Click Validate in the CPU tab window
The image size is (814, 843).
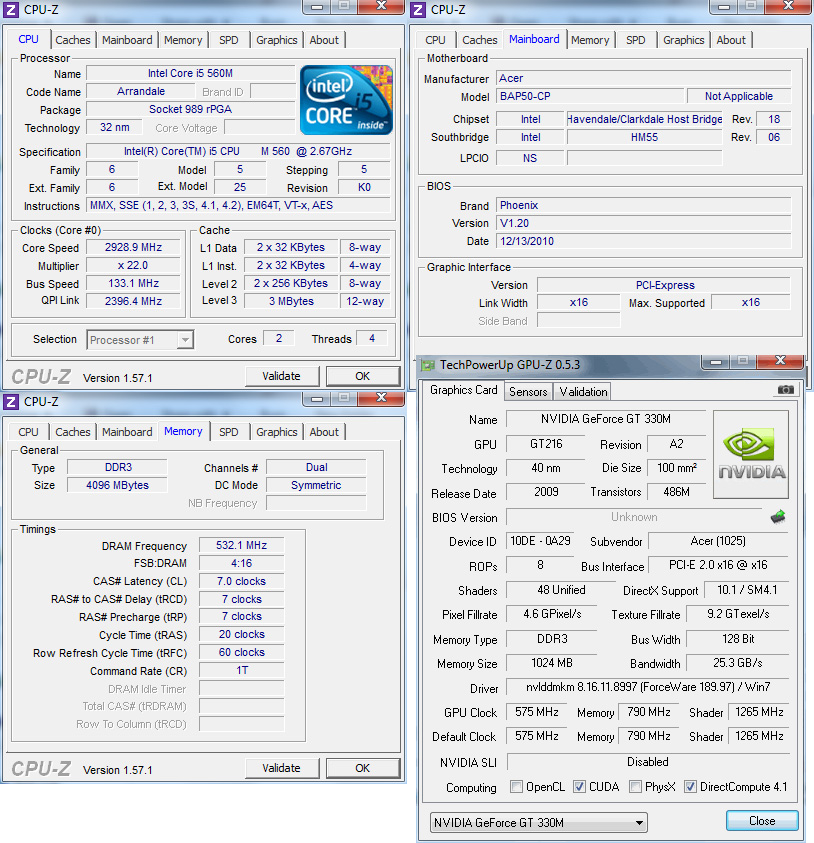click(x=282, y=376)
